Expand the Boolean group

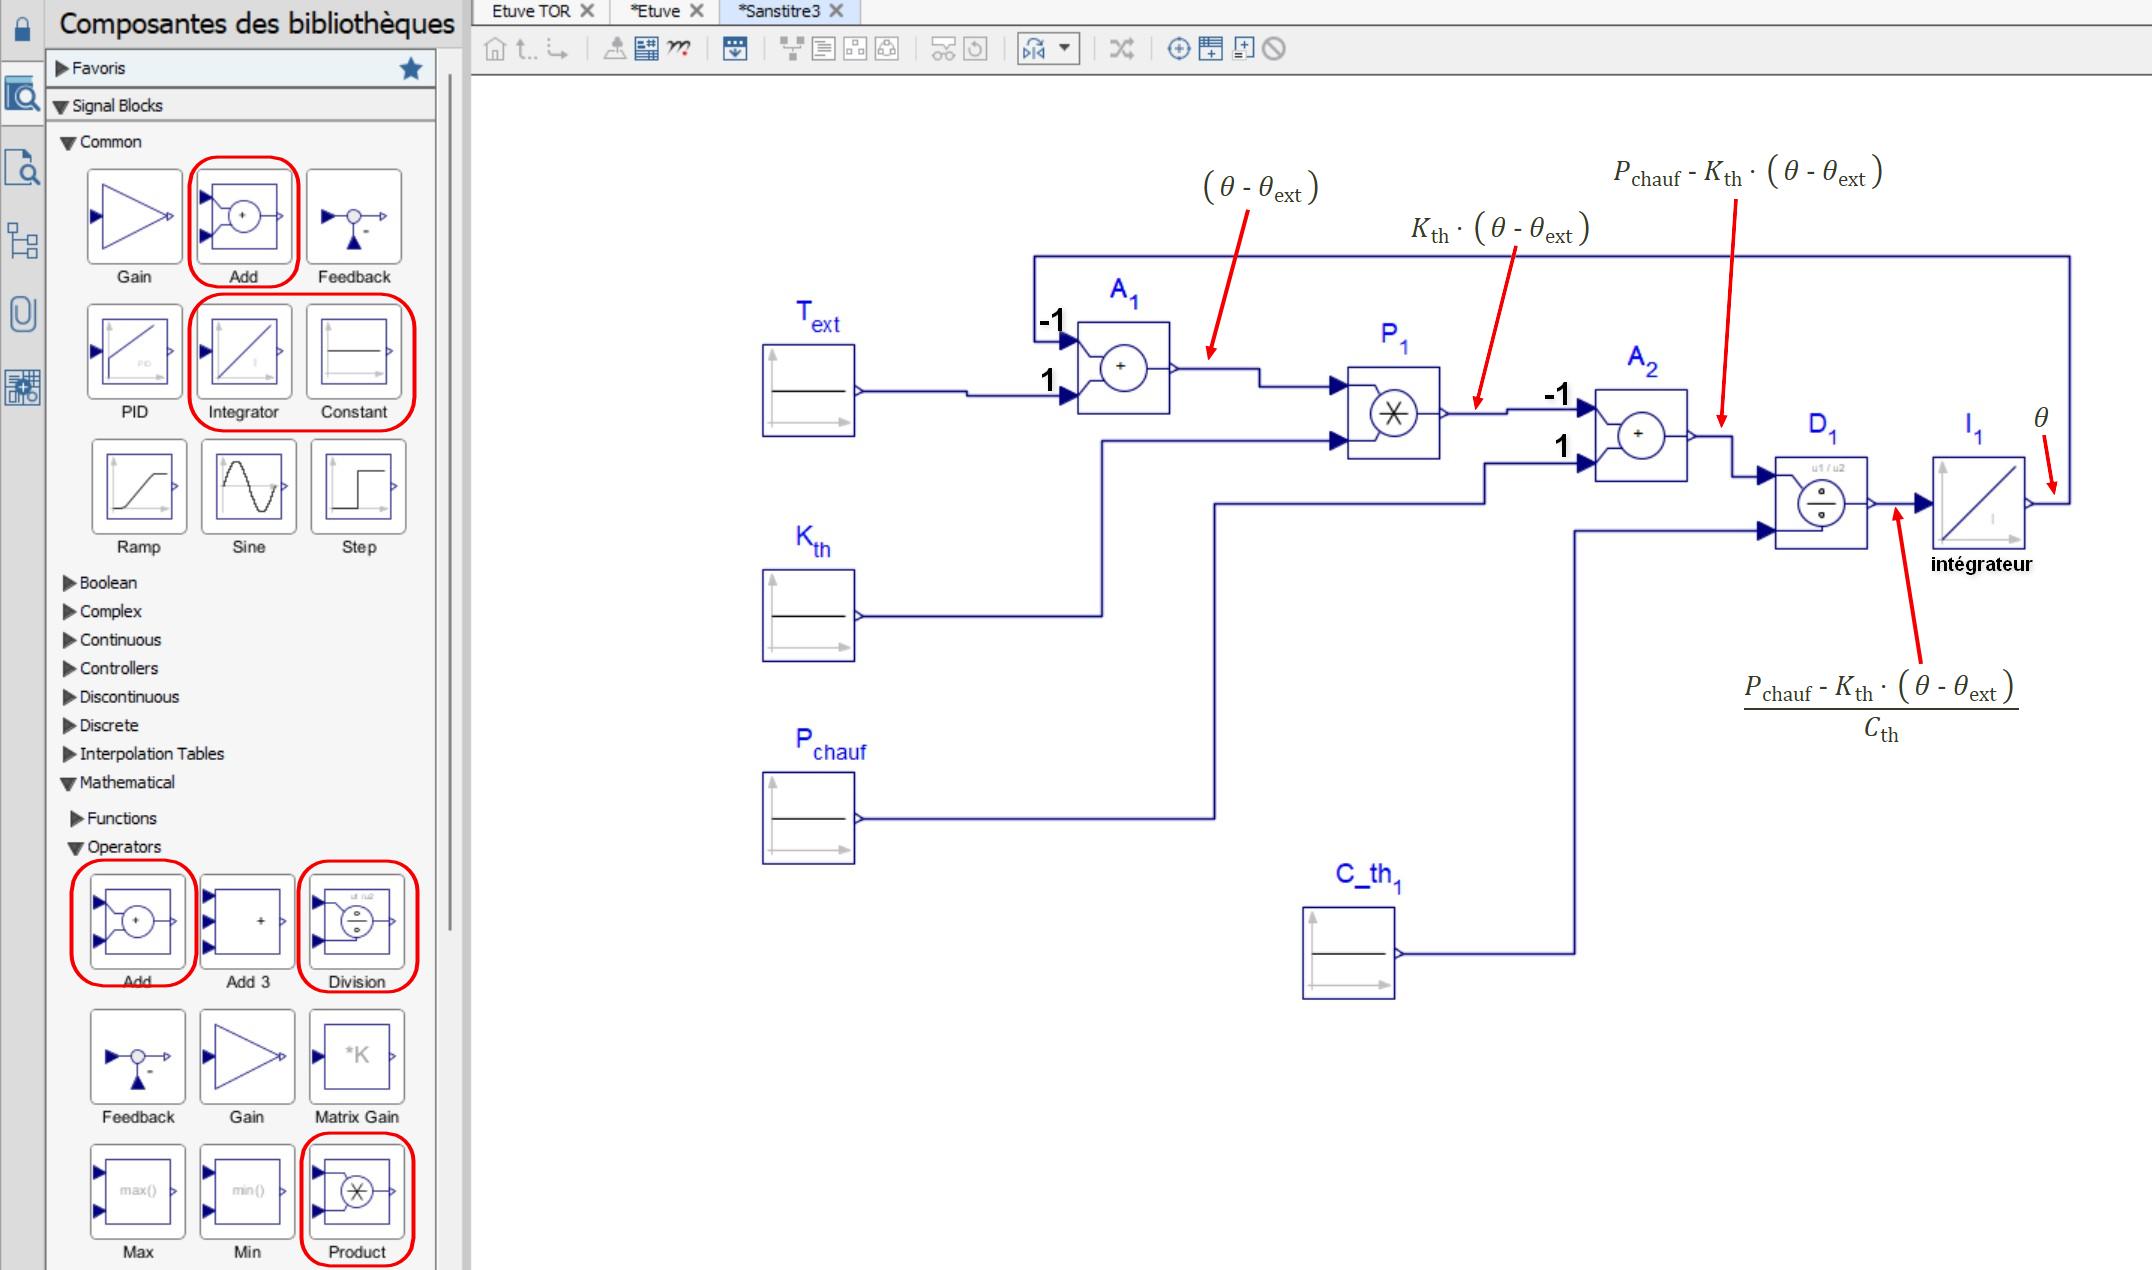point(69,583)
